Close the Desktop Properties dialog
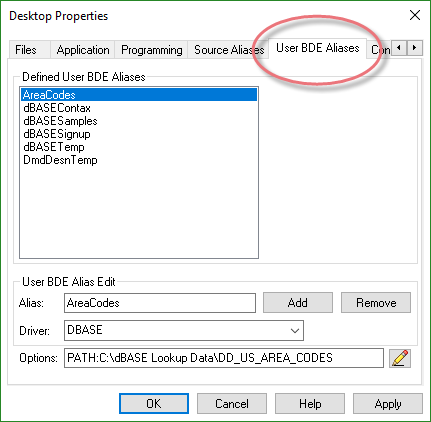The height and width of the screenshot is (422, 431). click(x=415, y=15)
